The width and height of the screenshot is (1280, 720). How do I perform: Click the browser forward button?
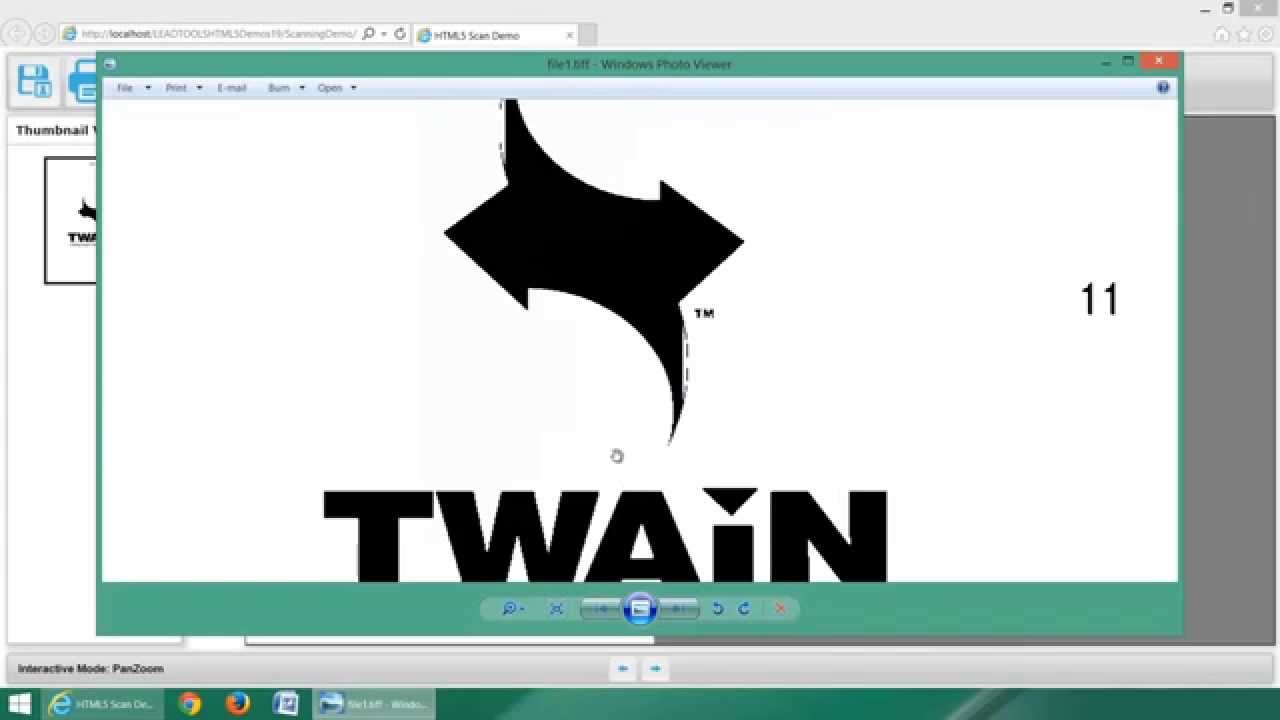click(44, 34)
